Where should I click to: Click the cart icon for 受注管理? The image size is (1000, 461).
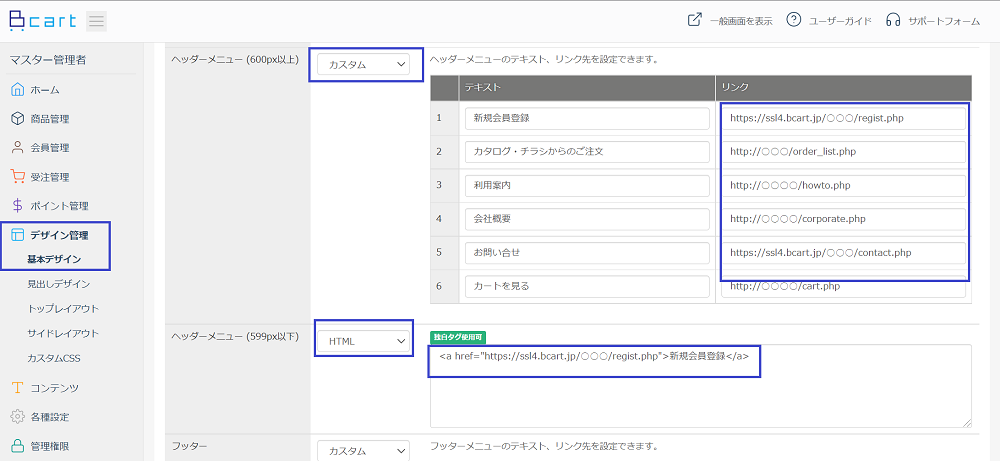point(18,177)
